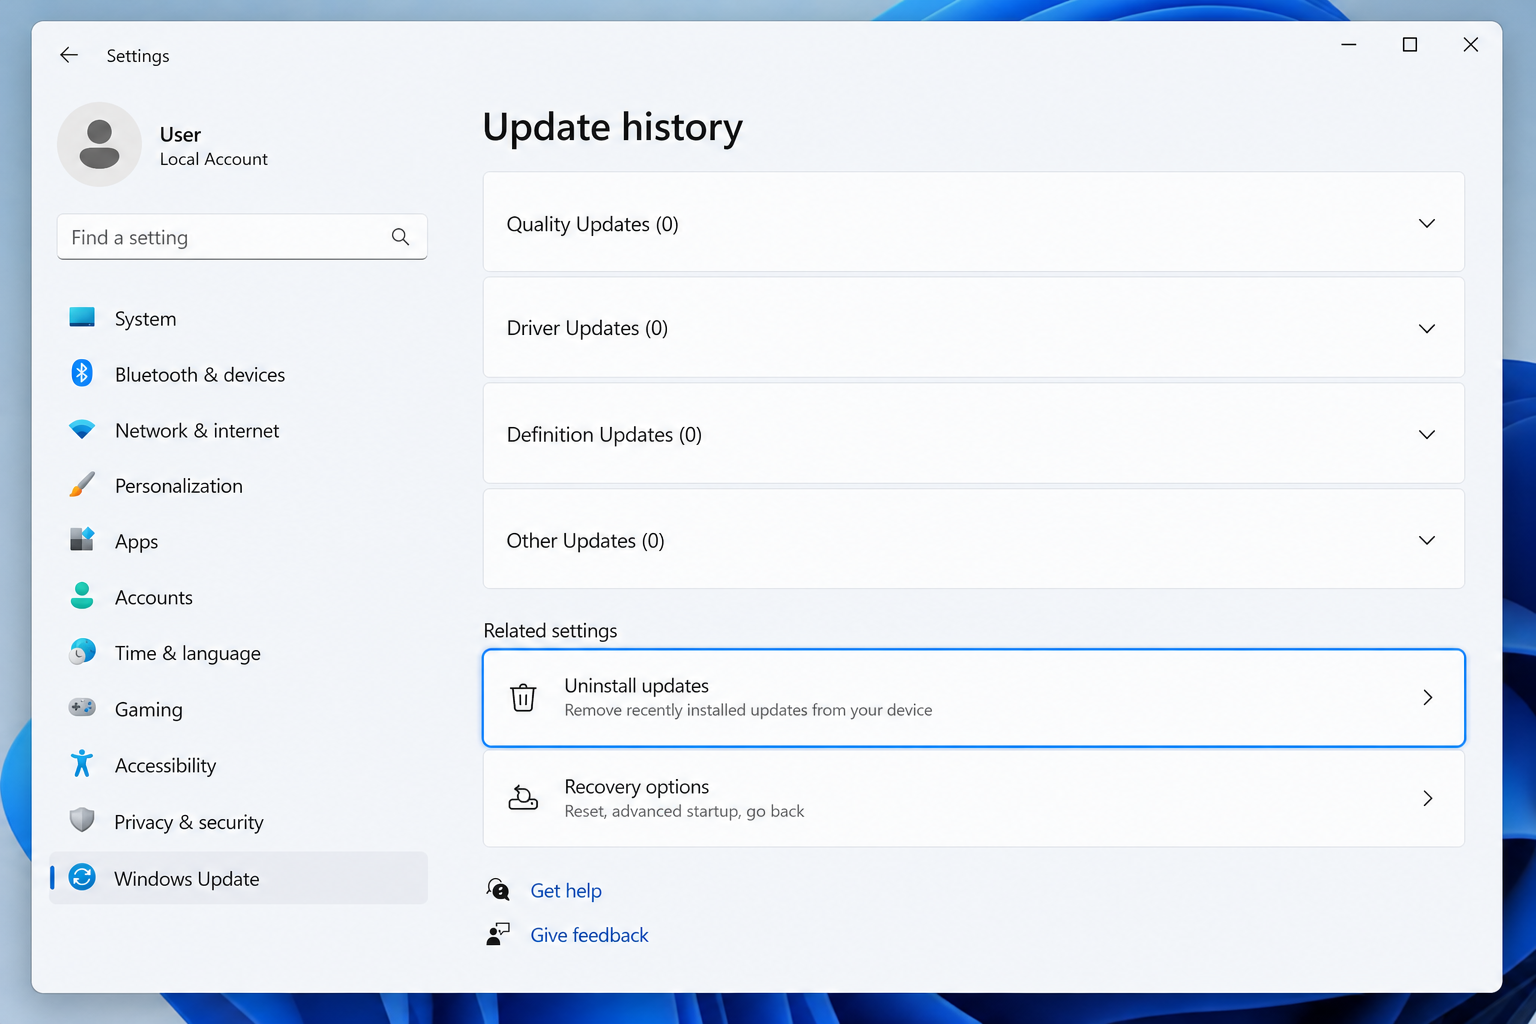
Task: Click the Gaming label in sidebar
Action: [149, 710]
